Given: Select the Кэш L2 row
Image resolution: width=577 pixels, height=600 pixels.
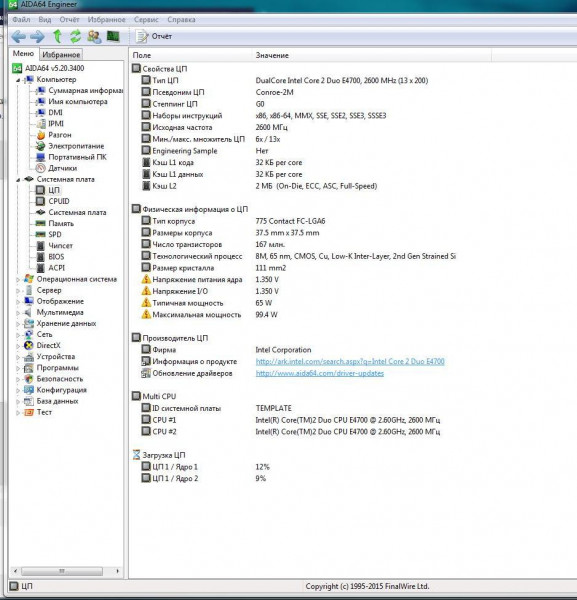Looking at the screenshot, I should [259, 186].
